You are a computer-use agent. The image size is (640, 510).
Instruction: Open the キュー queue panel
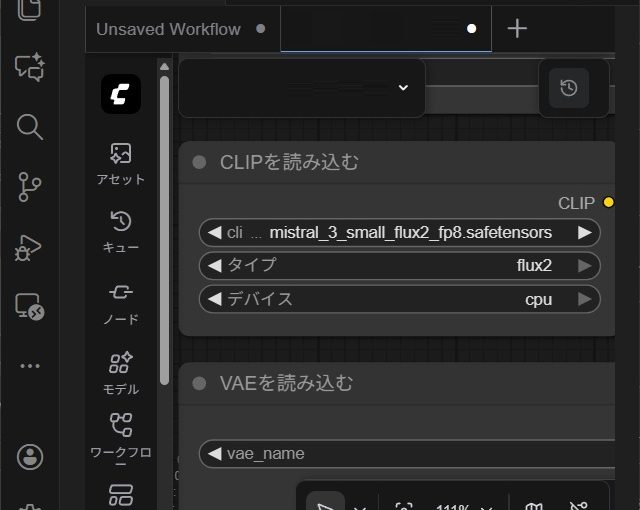pos(121,231)
